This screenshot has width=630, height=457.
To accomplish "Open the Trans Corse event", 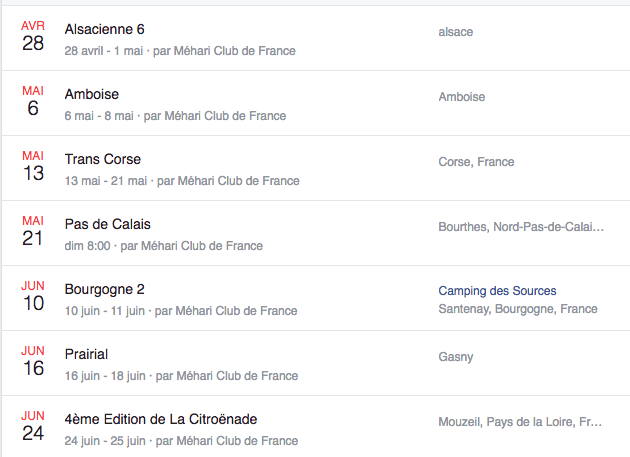I will (x=103, y=159).
